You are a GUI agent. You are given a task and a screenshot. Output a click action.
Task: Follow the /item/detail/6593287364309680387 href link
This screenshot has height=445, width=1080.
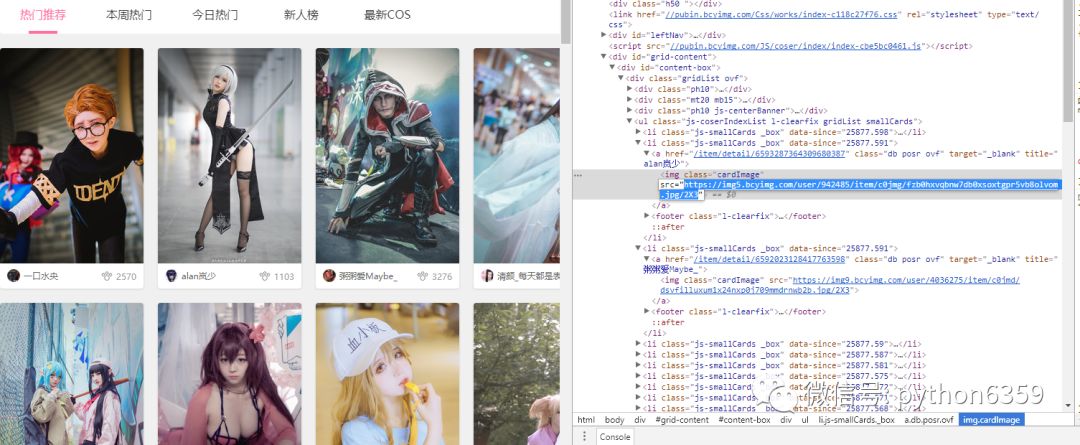(x=768, y=154)
